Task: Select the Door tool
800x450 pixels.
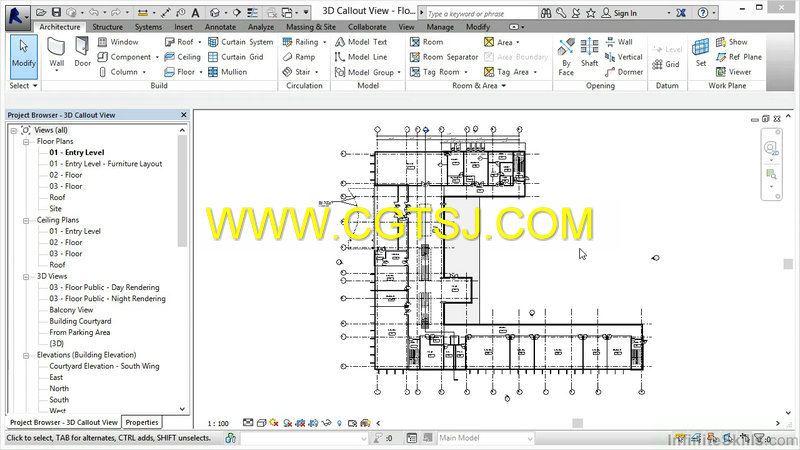Action: tap(82, 53)
